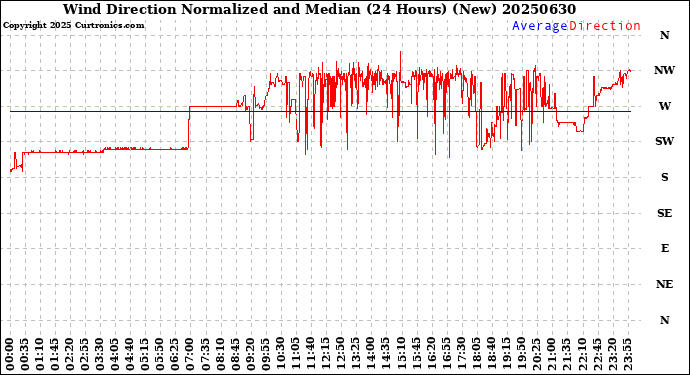Click the 12:50 time label

click(340, 354)
